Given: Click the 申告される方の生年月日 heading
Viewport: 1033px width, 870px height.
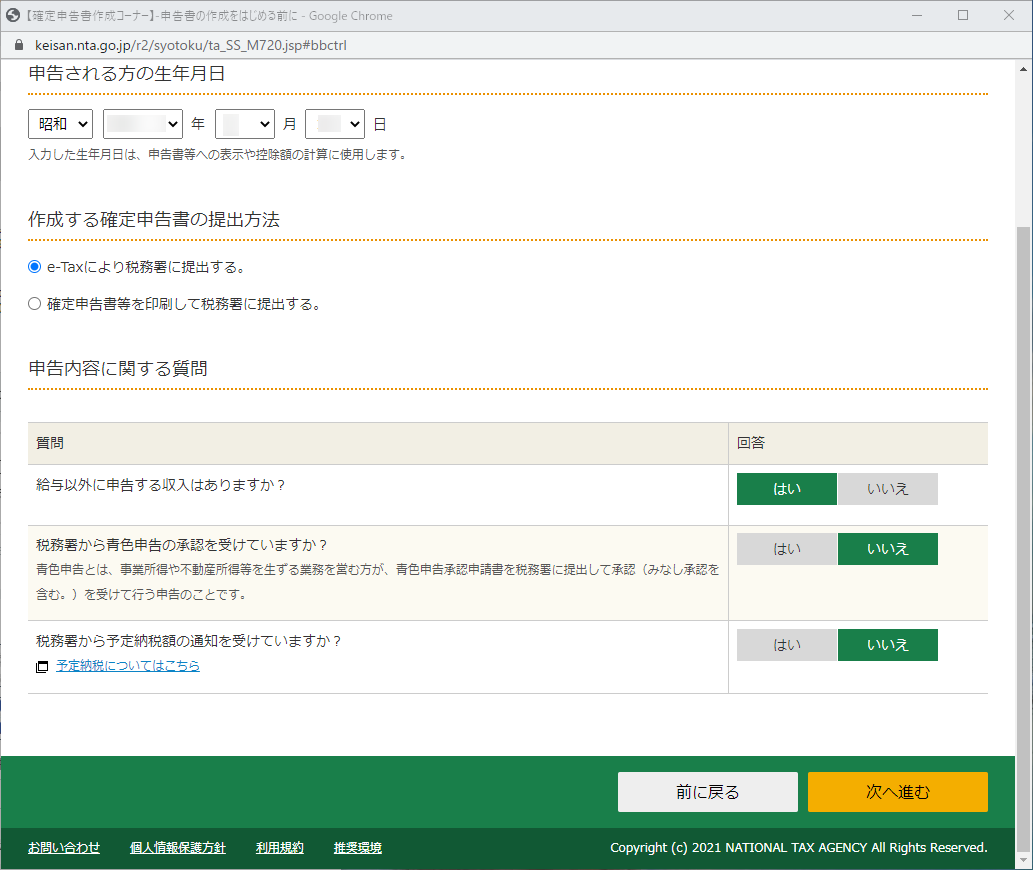Looking at the screenshot, I should (x=127, y=73).
